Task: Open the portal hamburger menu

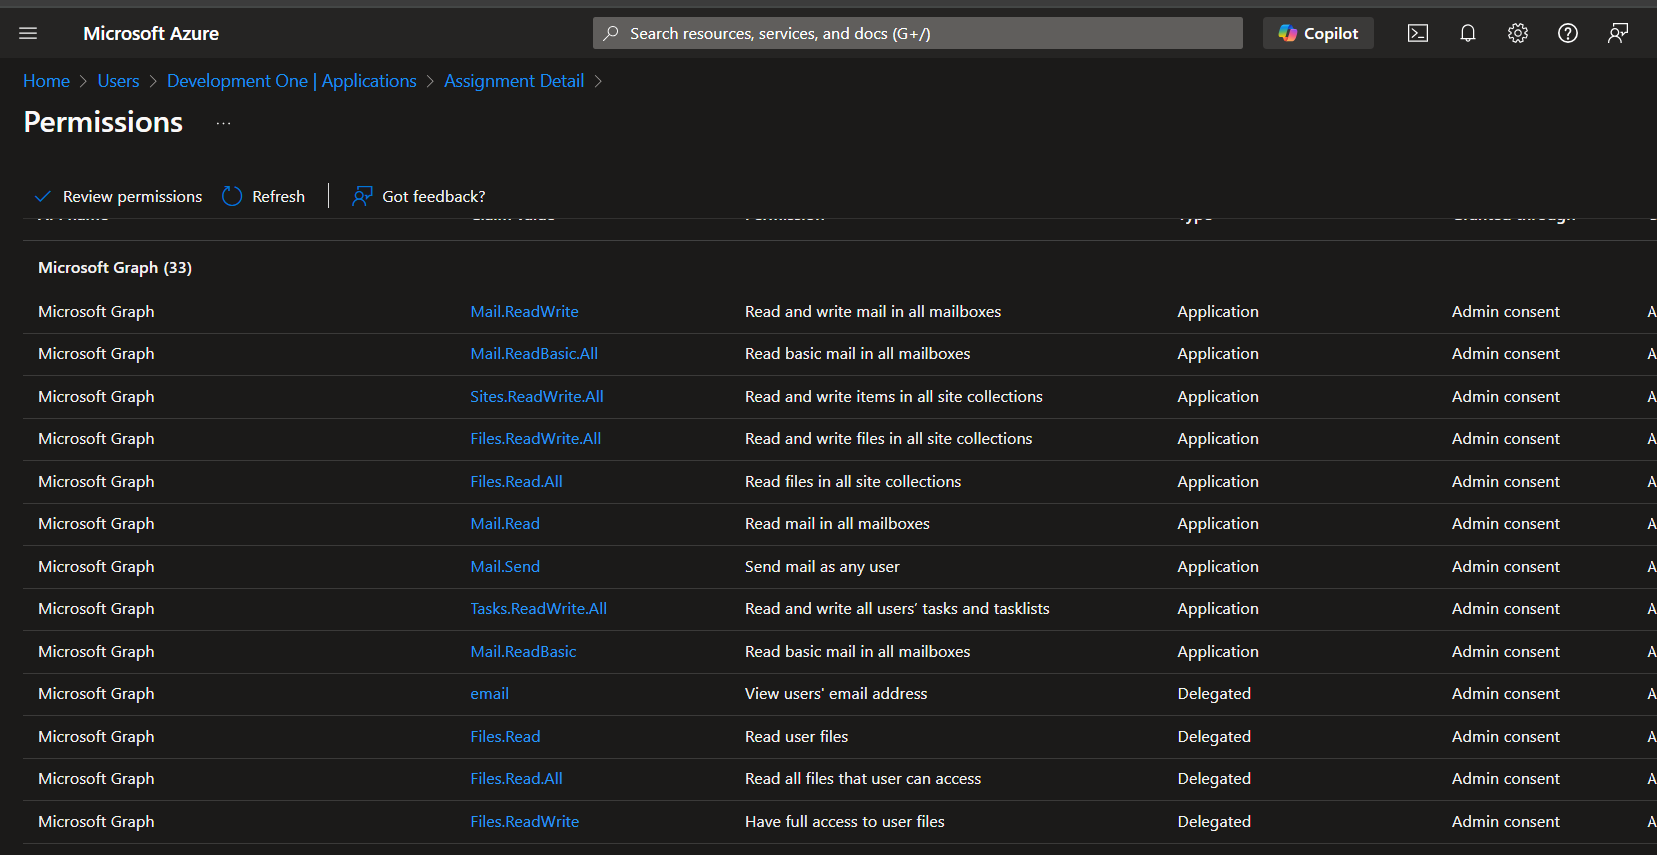Action: [x=28, y=33]
